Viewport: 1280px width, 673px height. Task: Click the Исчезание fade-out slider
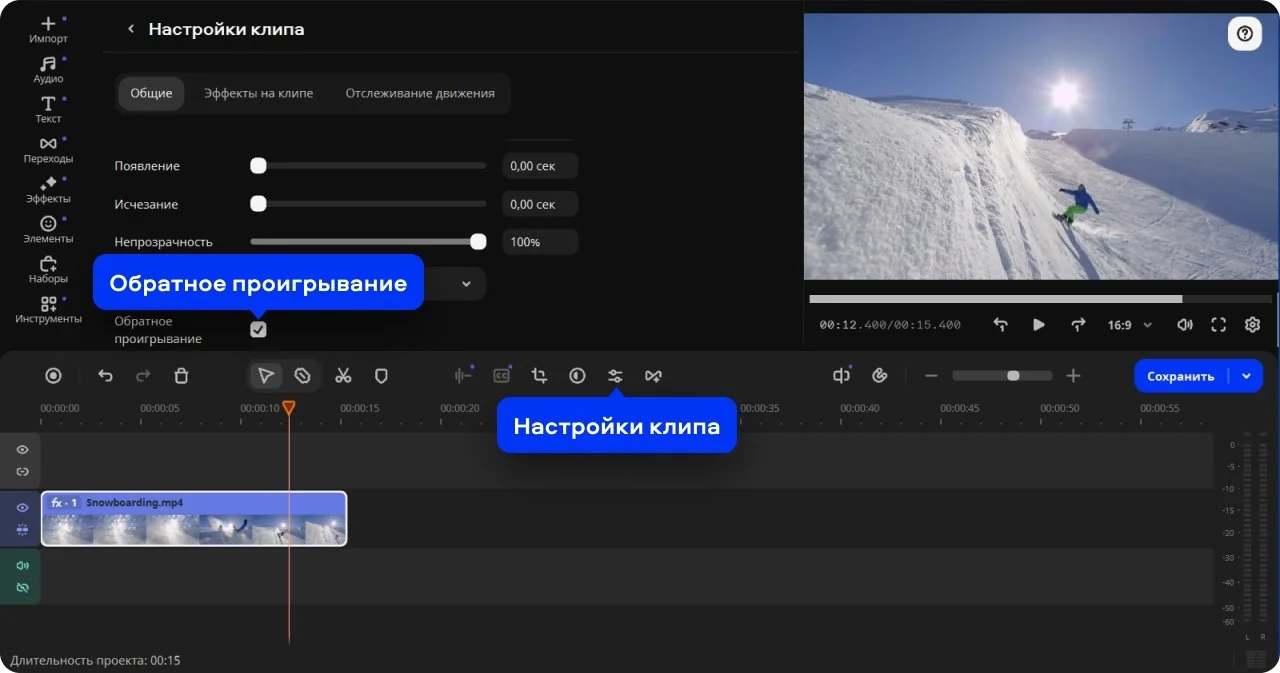click(x=368, y=204)
